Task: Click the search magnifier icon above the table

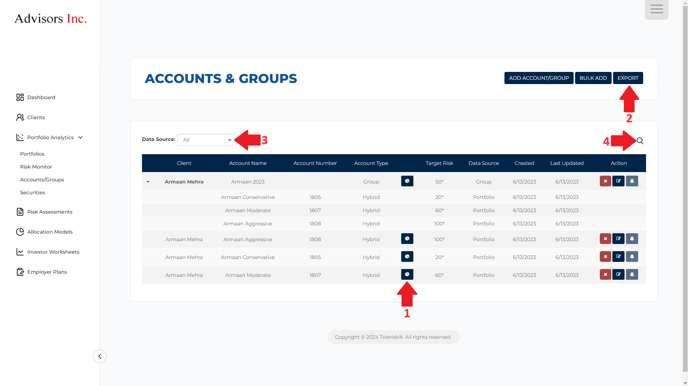Action: tap(640, 141)
